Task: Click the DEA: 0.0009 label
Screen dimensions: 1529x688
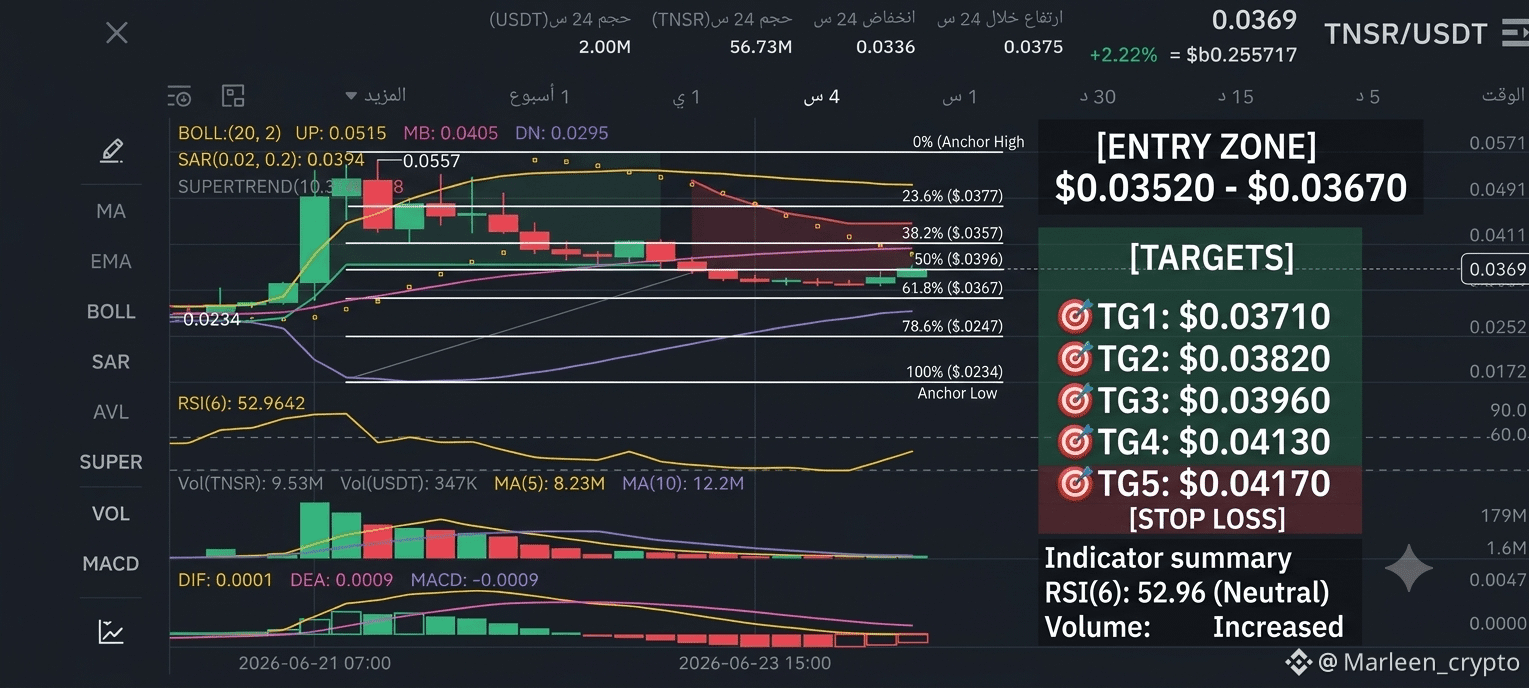Action: (x=341, y=580)
